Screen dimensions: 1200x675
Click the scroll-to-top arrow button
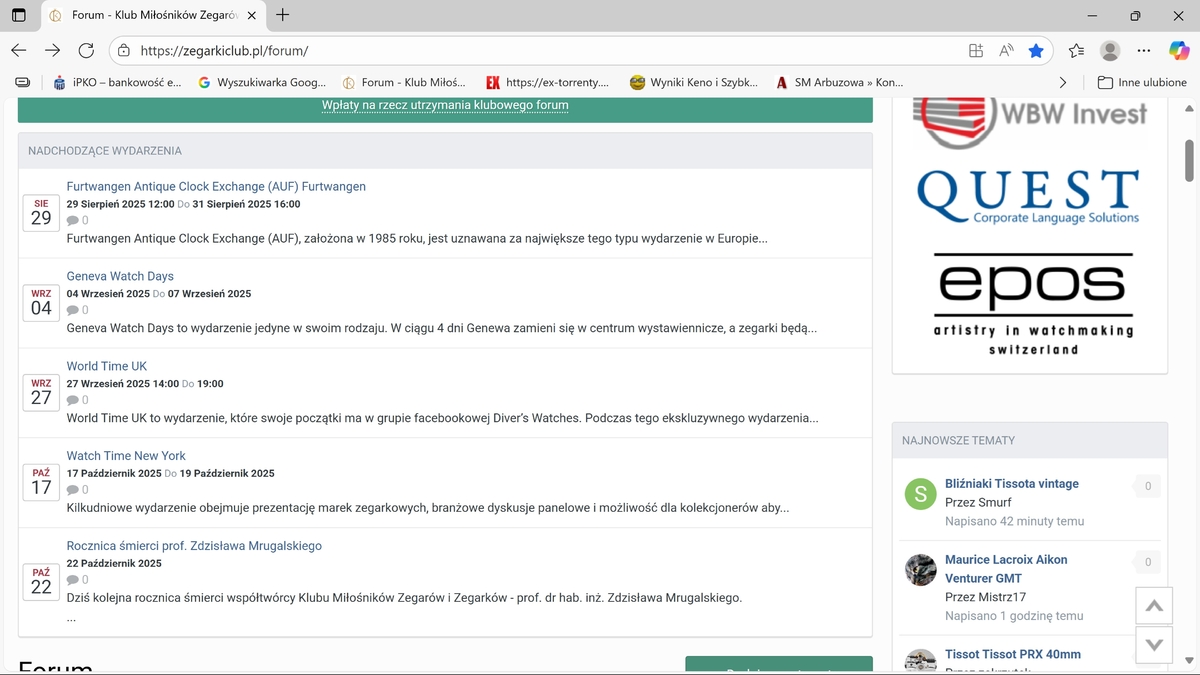click(1153, 606)
